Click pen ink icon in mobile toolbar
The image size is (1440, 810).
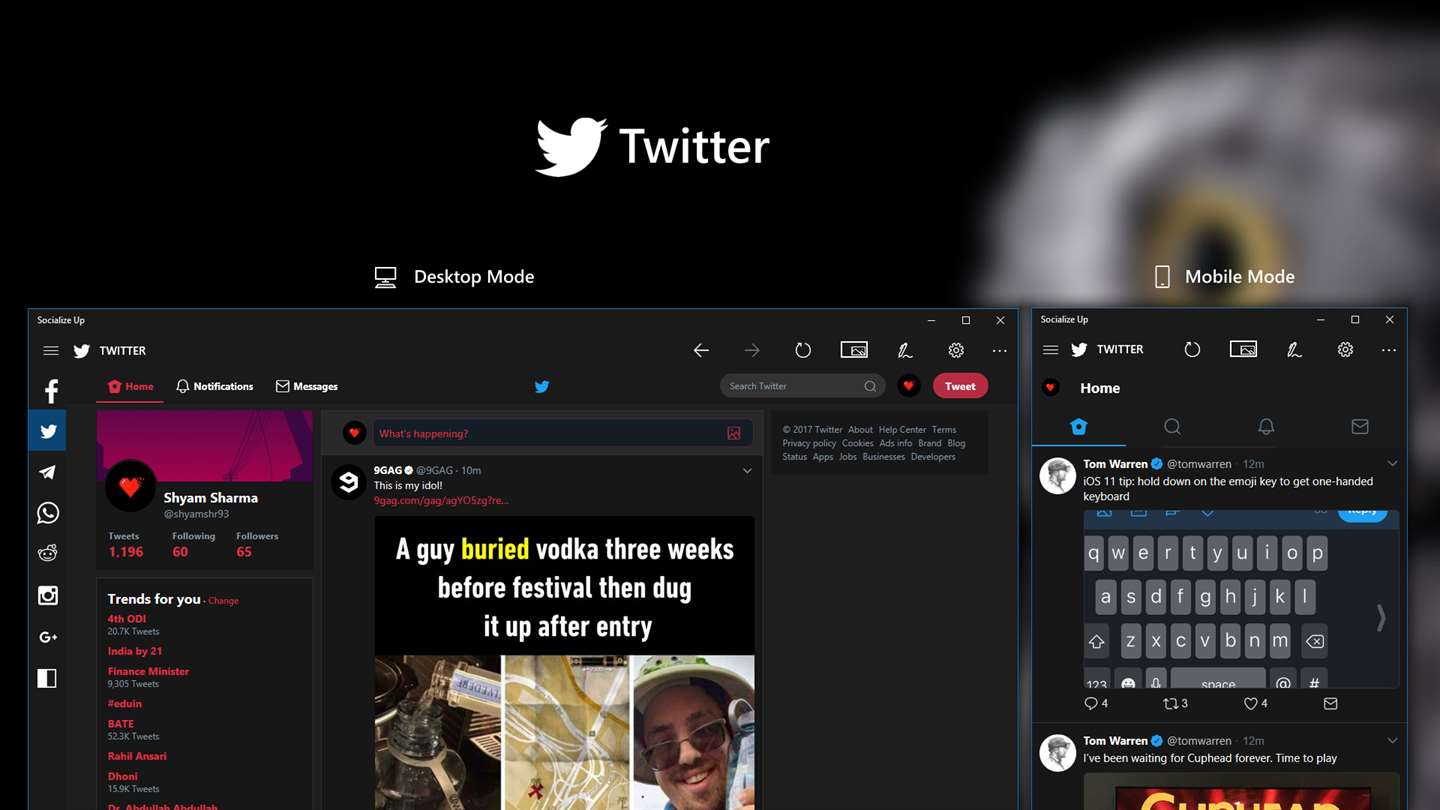point(1294,349)
